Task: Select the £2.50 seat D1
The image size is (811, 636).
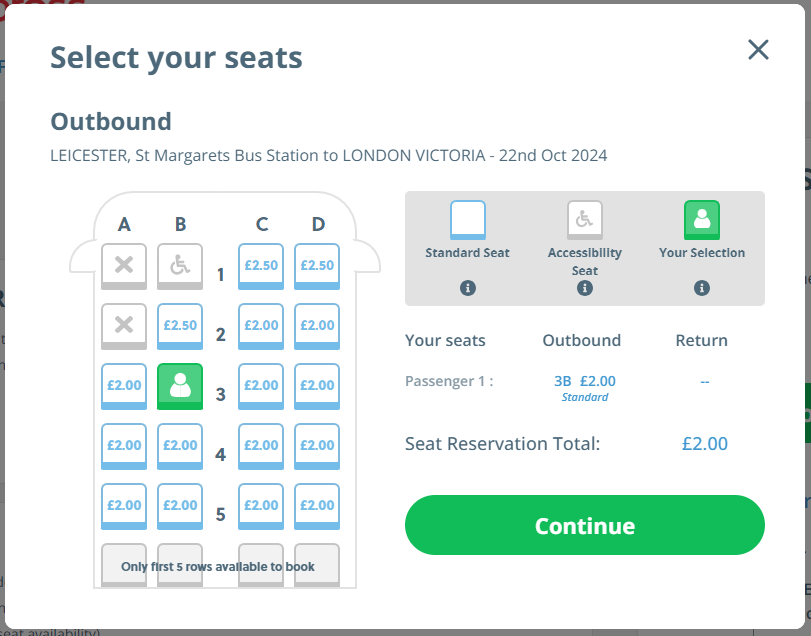Action: pyautogui.click(x=316, y=265)
